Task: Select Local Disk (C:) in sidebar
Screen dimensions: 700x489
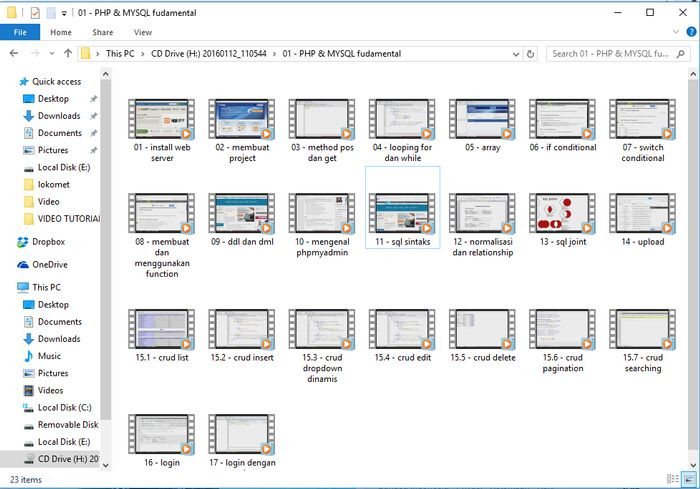Action: [x=65, y=408]
